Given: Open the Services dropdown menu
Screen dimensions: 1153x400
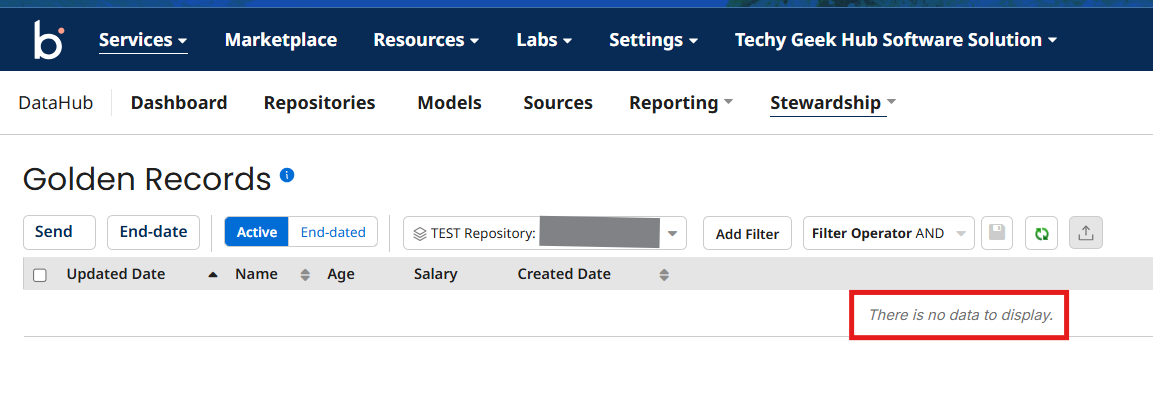Looking at the screenshot, I should click(143, 40).
